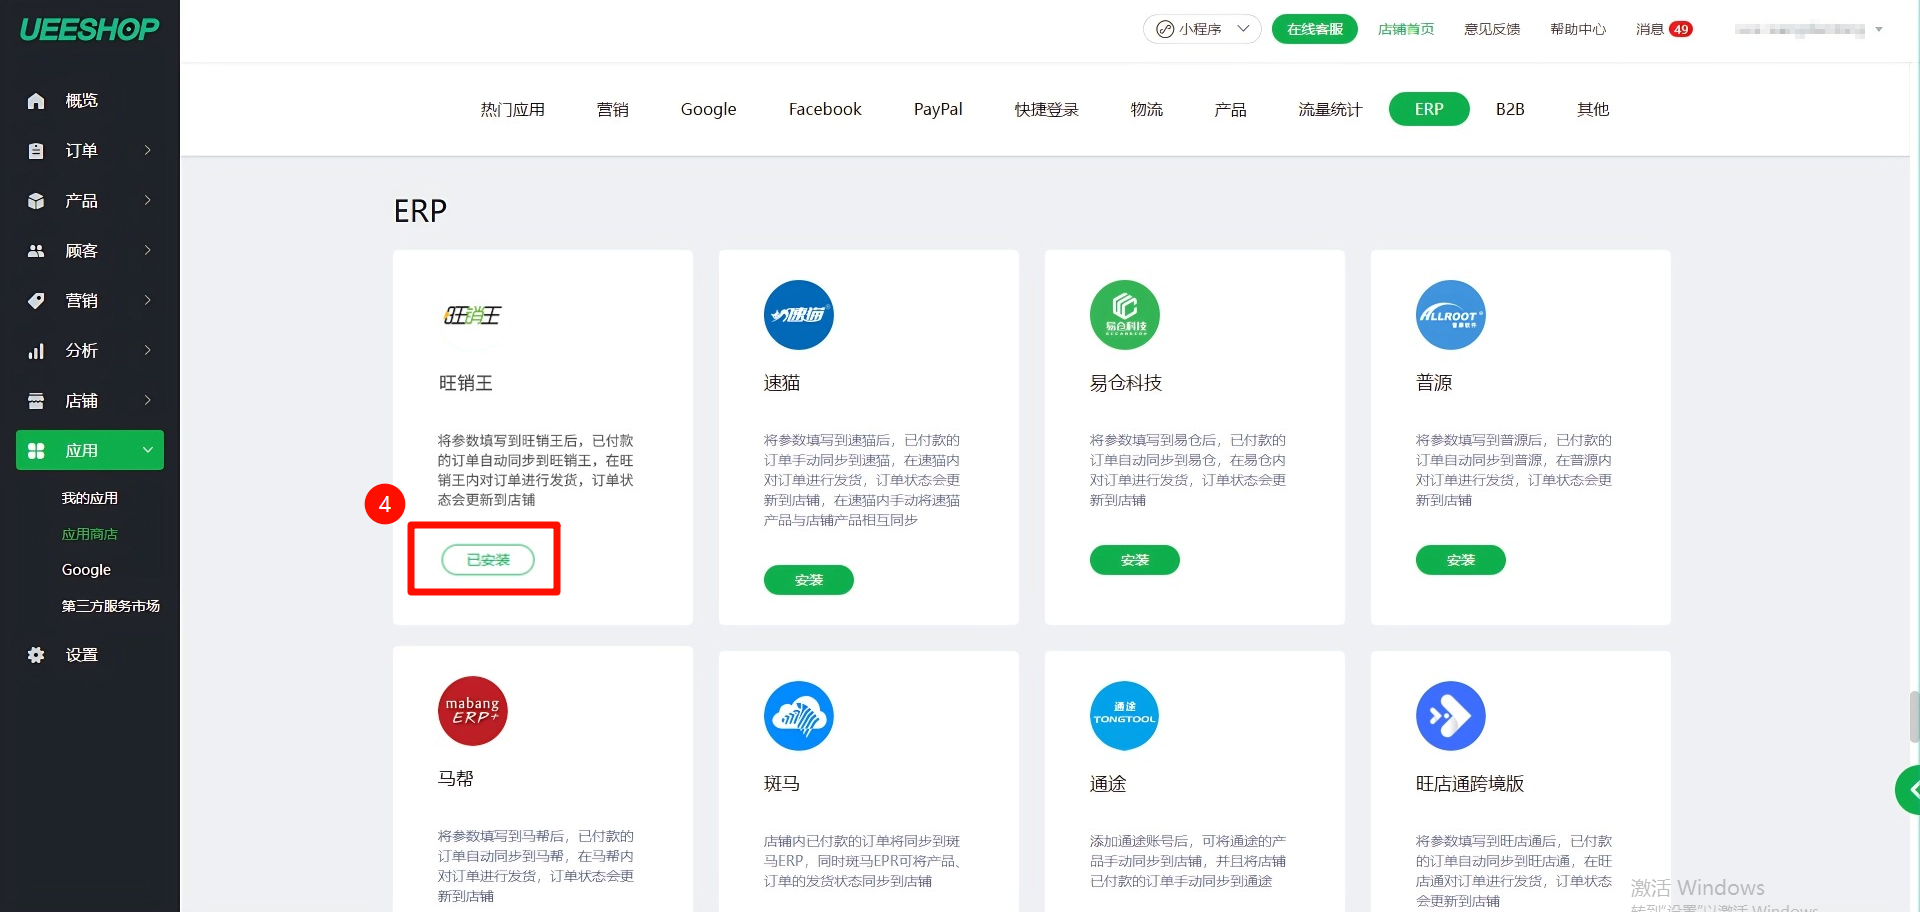Click the UEESHOP logo
Screen dimensions: 1920x912
point(89,29)
